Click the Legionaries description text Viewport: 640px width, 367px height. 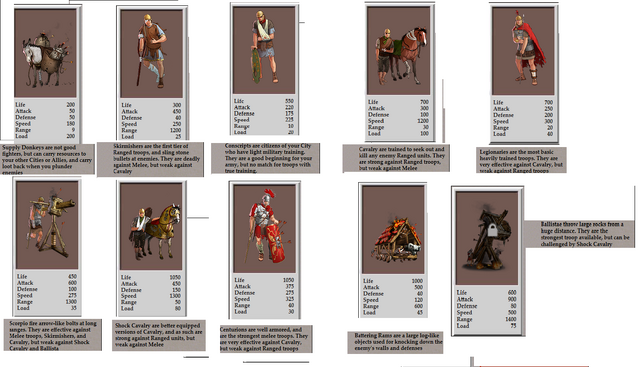coord(521,160)
